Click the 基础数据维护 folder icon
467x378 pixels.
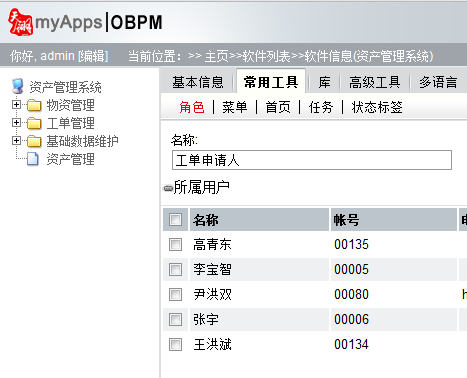(x=34, y=141)
